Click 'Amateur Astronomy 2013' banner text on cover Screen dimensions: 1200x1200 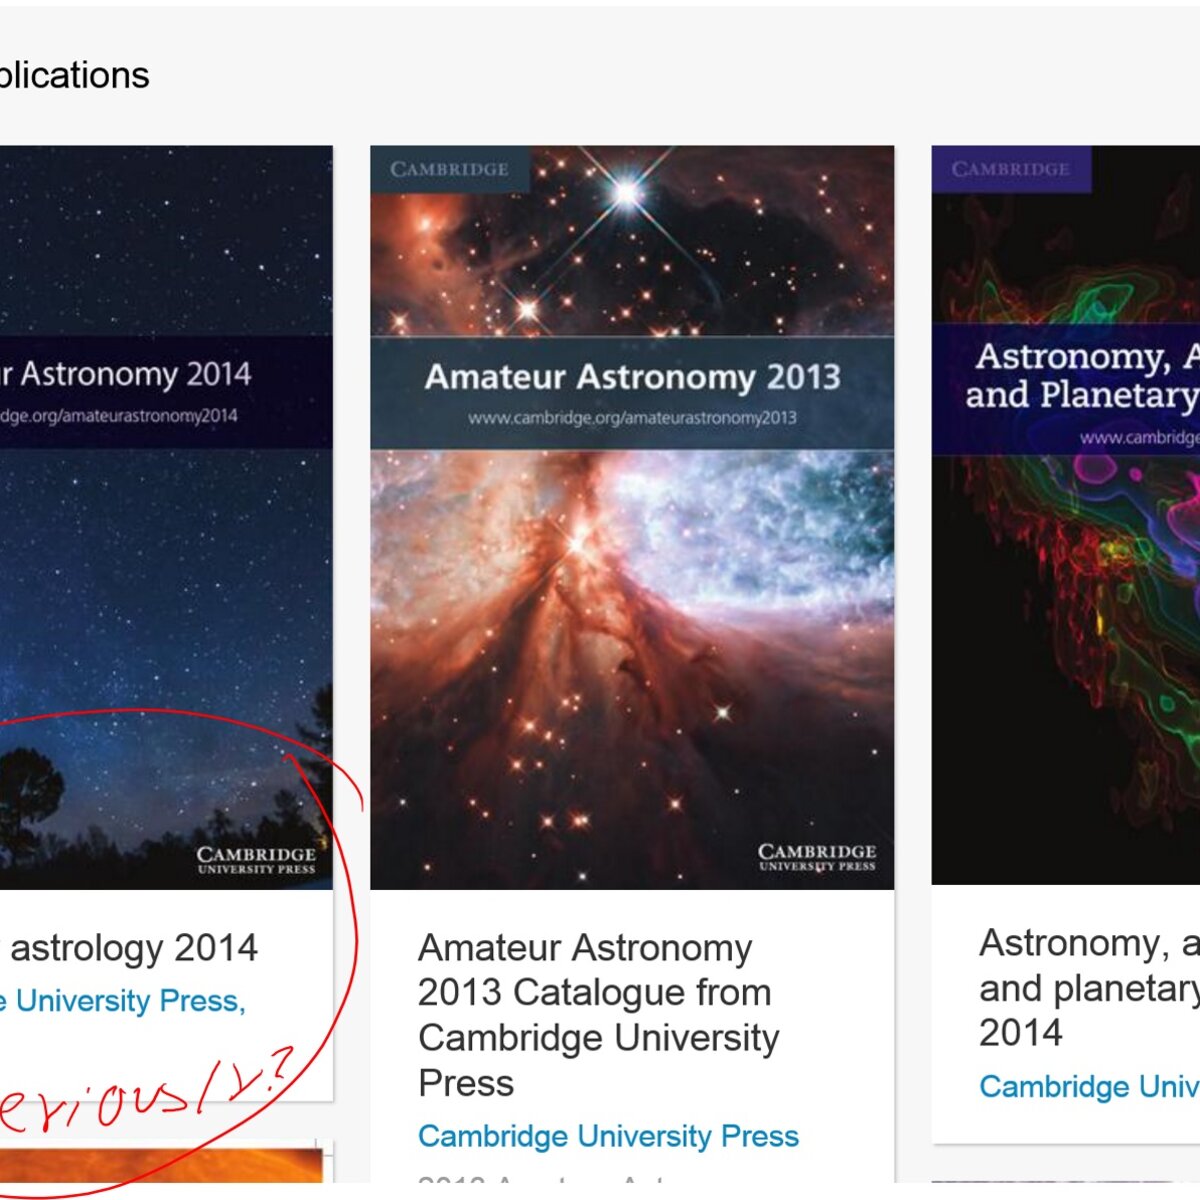coord(632,377)
